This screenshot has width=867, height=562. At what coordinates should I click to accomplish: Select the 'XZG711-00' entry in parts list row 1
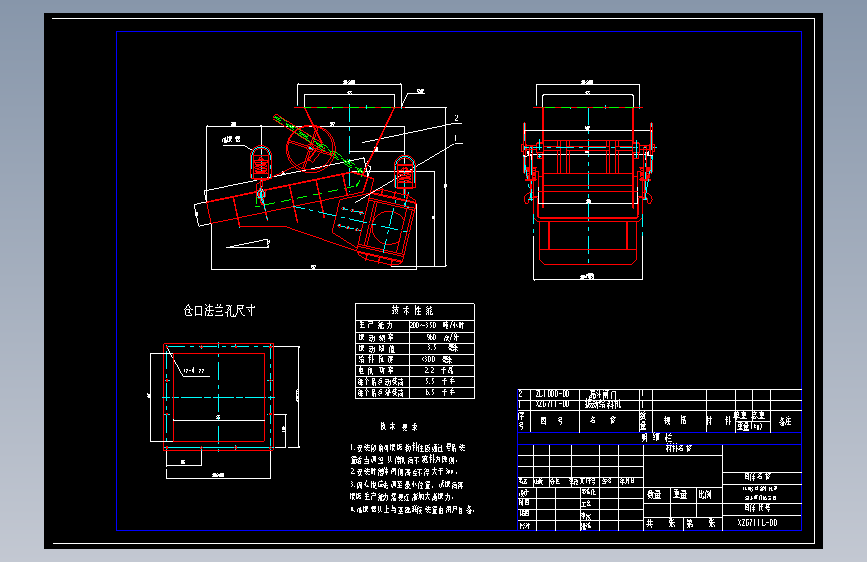(x=552, y=404)
